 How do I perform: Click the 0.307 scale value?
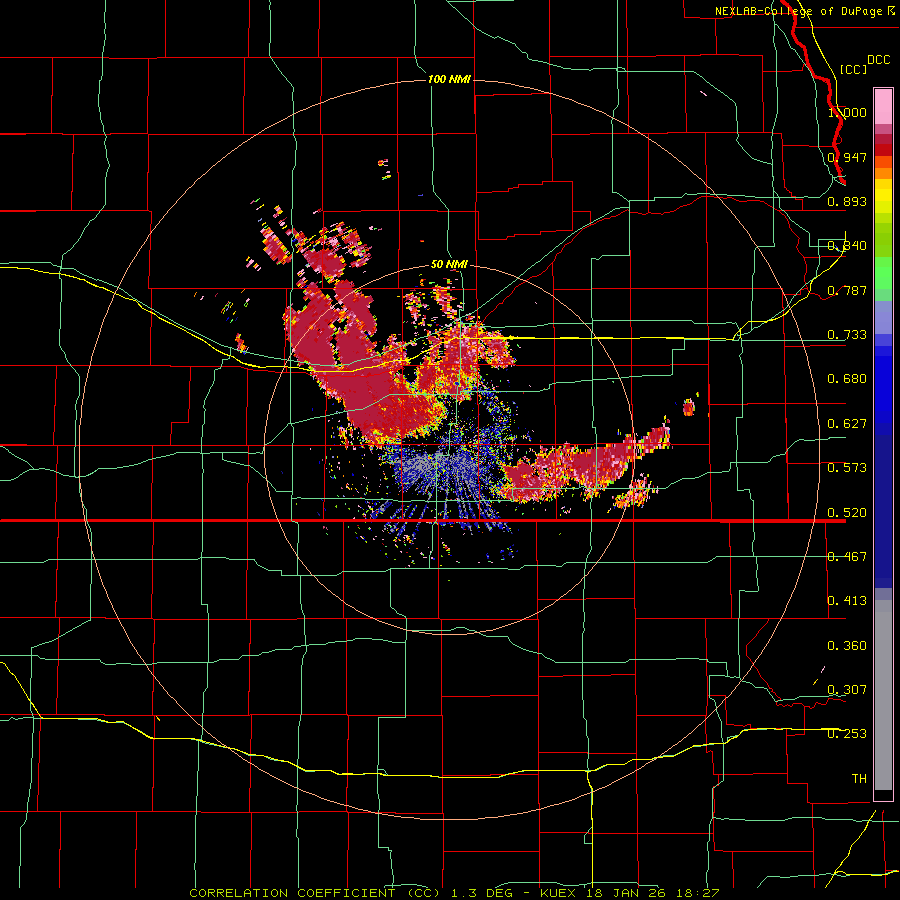847,690
